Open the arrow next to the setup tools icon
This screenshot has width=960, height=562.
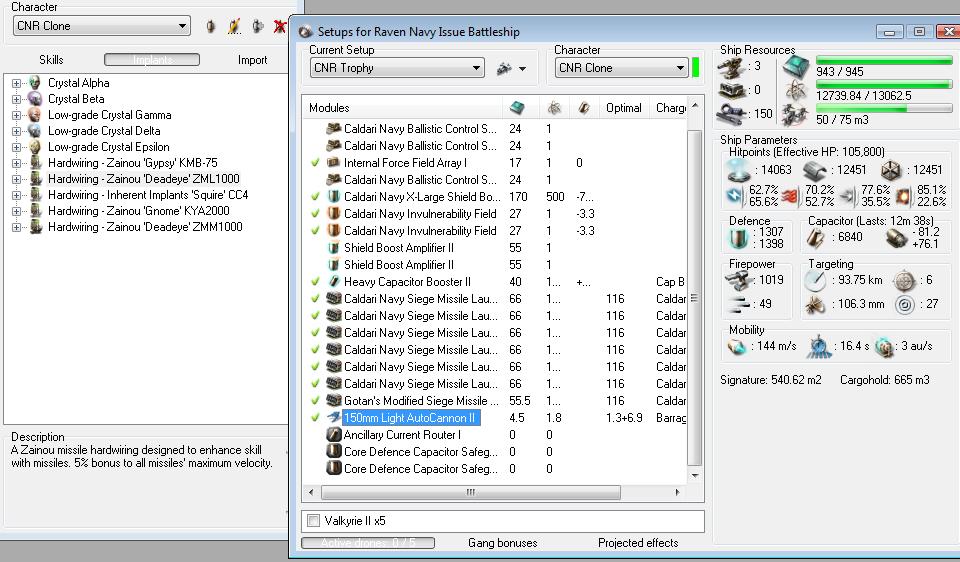(x=522, y=69)
